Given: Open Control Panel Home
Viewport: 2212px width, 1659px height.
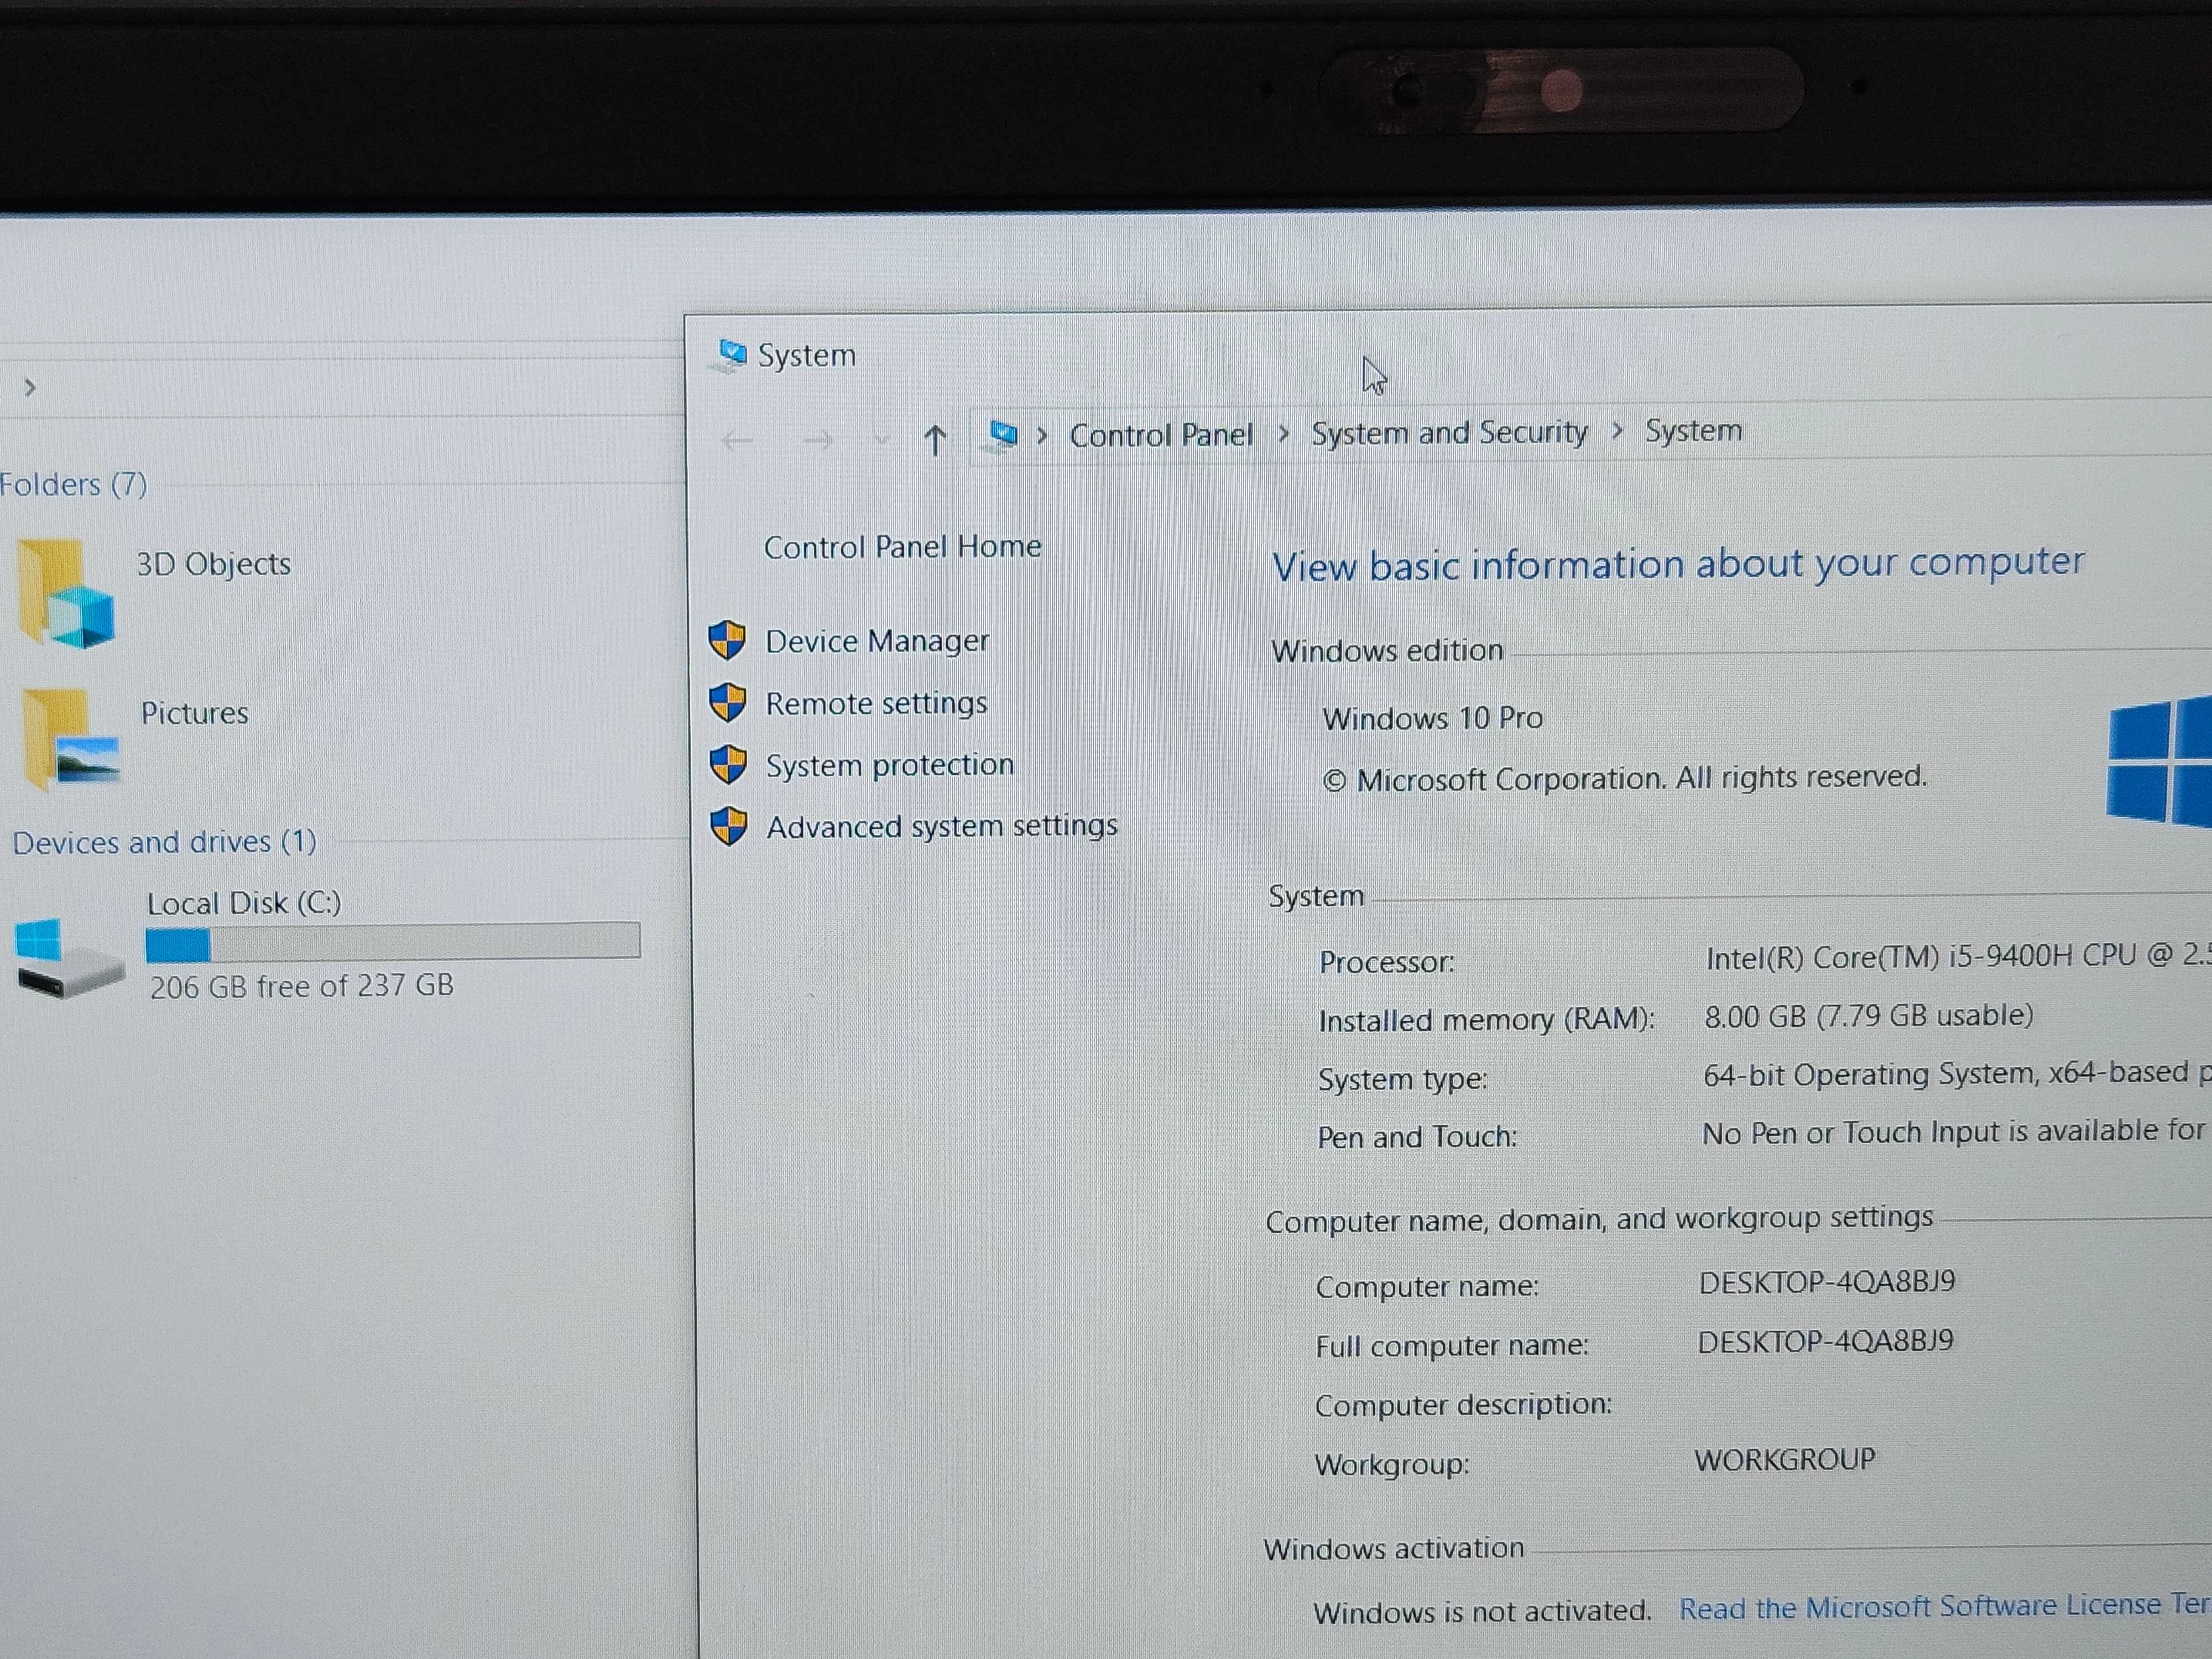Looking at the screenshot, I should tap(902, 546).
